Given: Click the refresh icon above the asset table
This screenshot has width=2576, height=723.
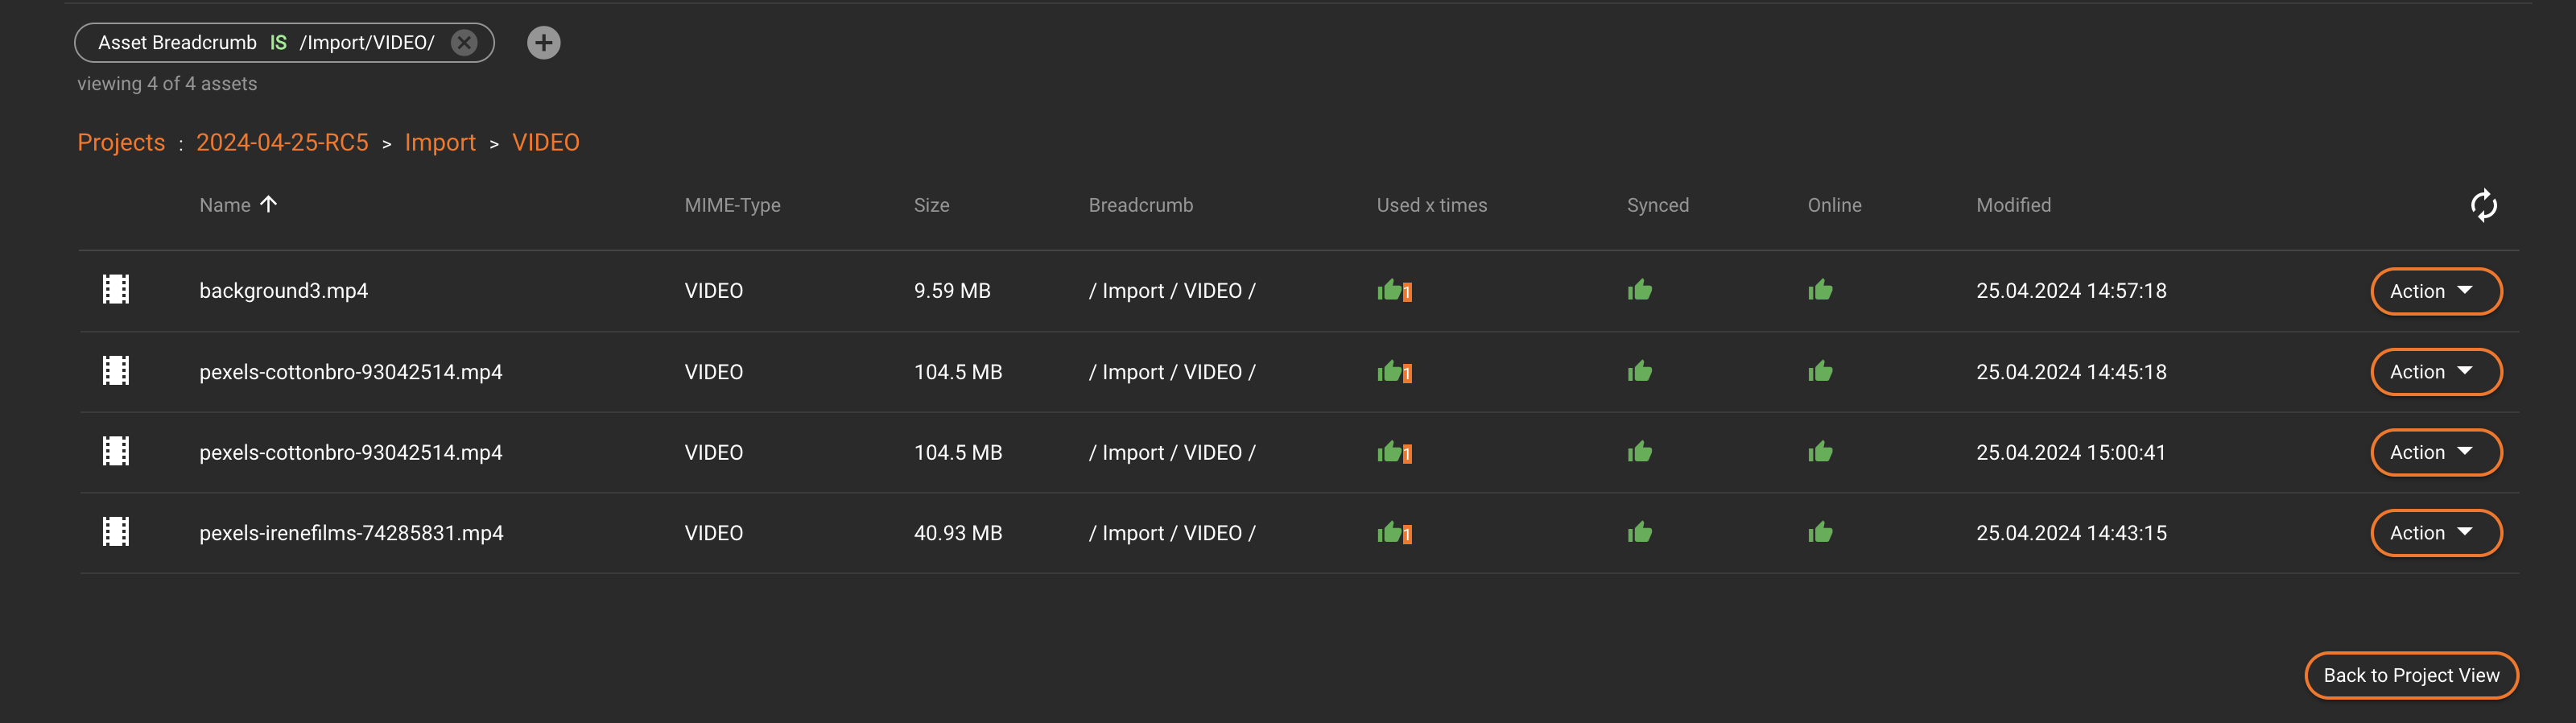Looking at the screenshot, I should (x=2483, y=206).
